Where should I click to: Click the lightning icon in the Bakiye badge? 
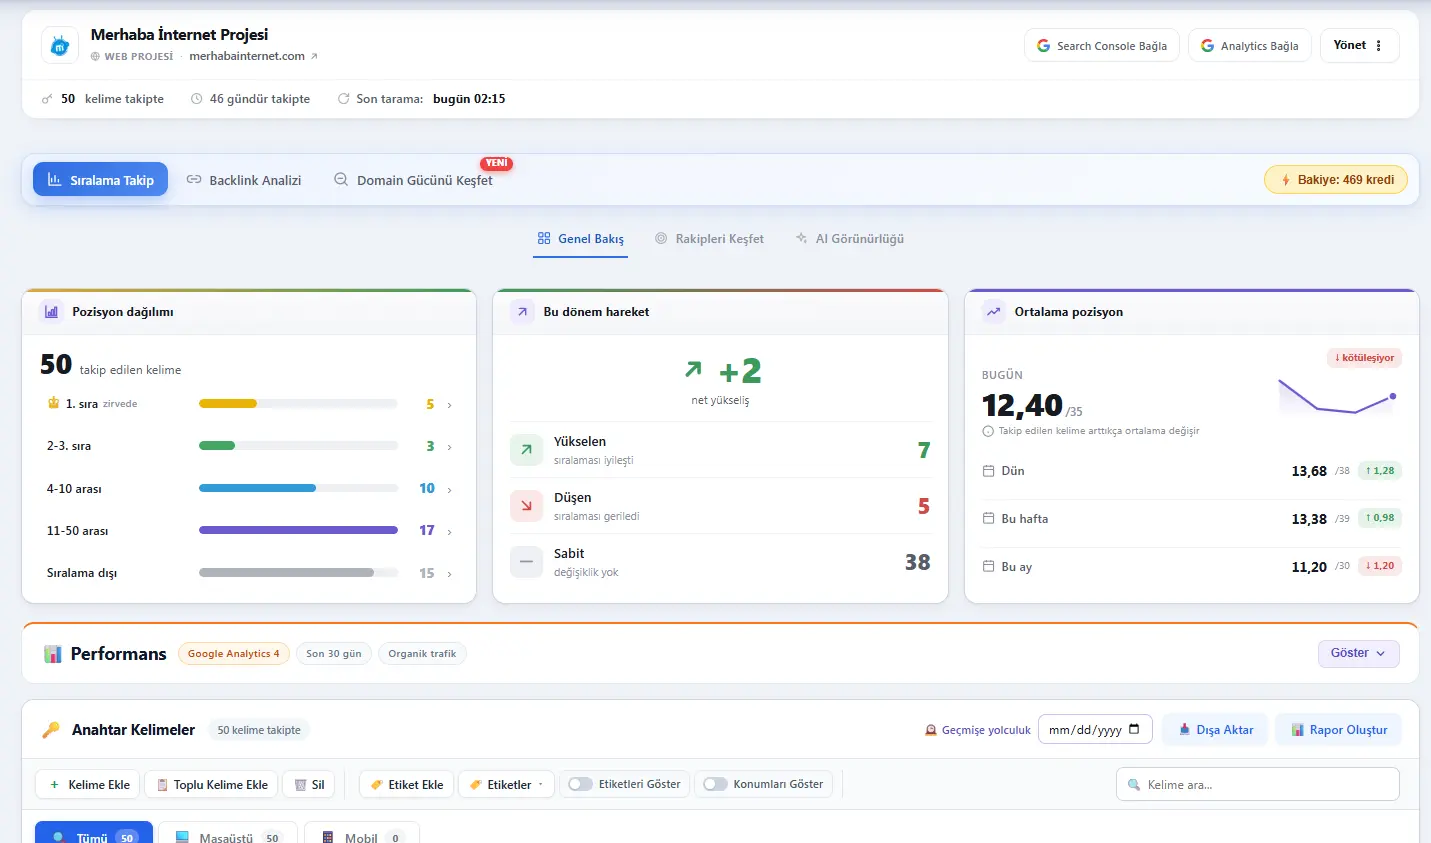[1286, 180]
